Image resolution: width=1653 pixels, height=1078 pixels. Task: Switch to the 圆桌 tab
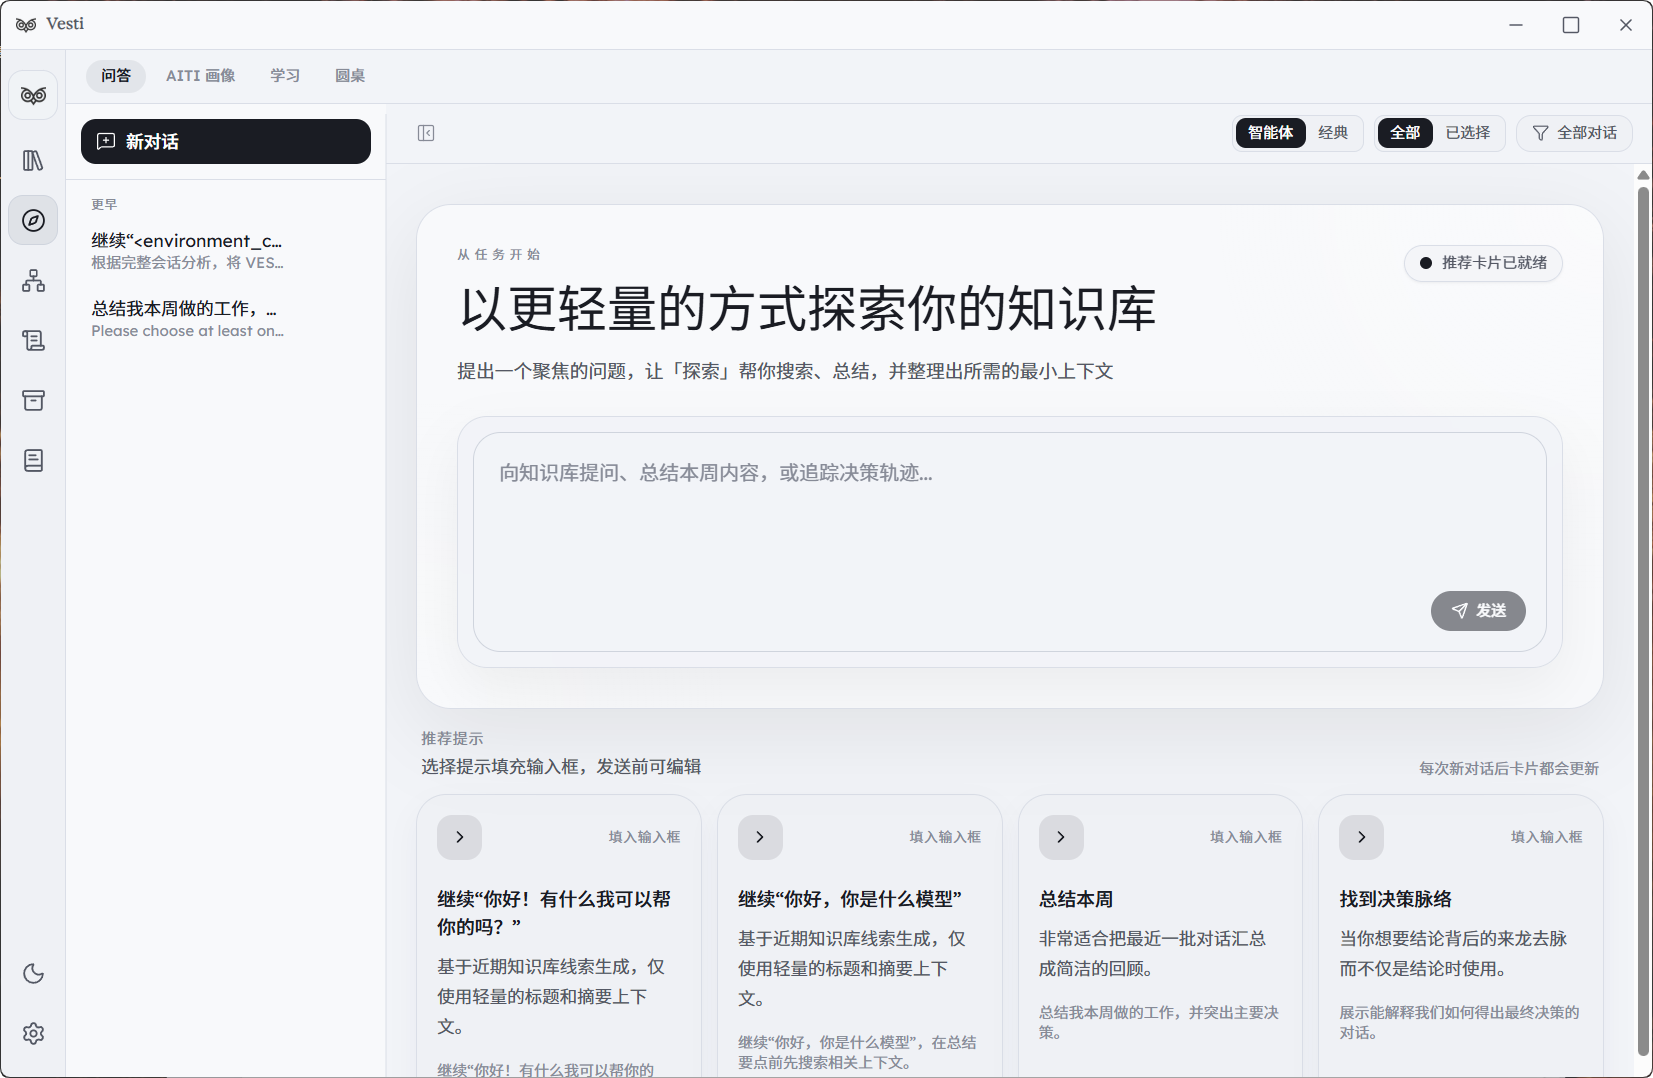(350, 76)
